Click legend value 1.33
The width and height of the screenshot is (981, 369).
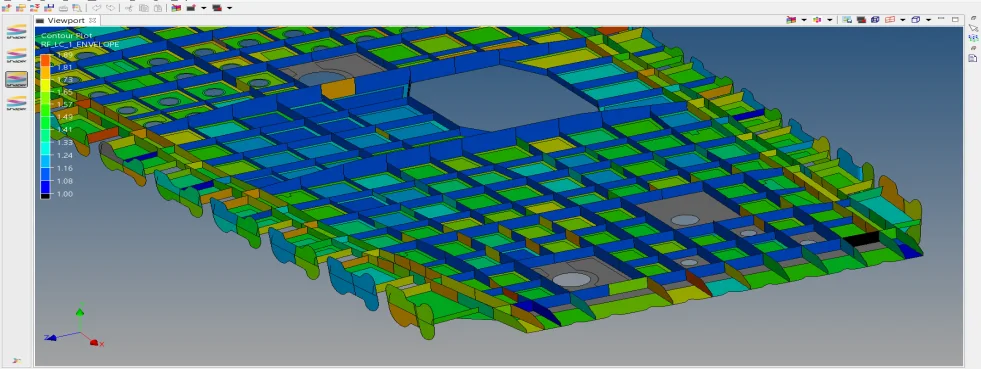(64, 143)
